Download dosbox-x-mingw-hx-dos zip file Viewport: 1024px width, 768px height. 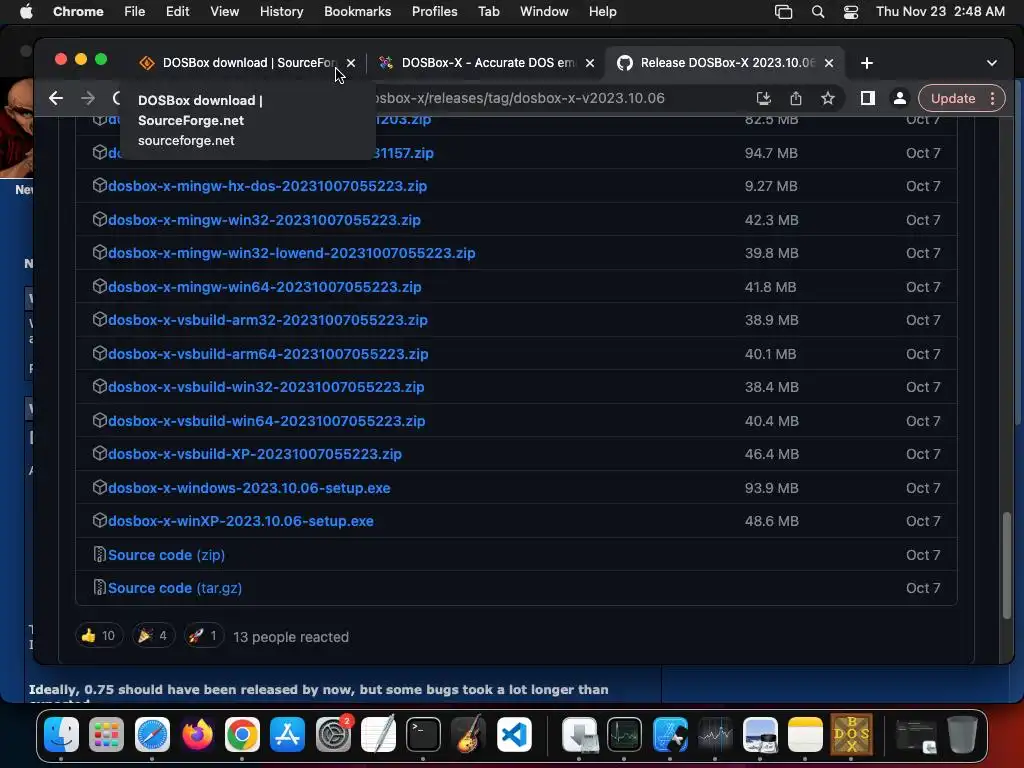click(267, 186)
